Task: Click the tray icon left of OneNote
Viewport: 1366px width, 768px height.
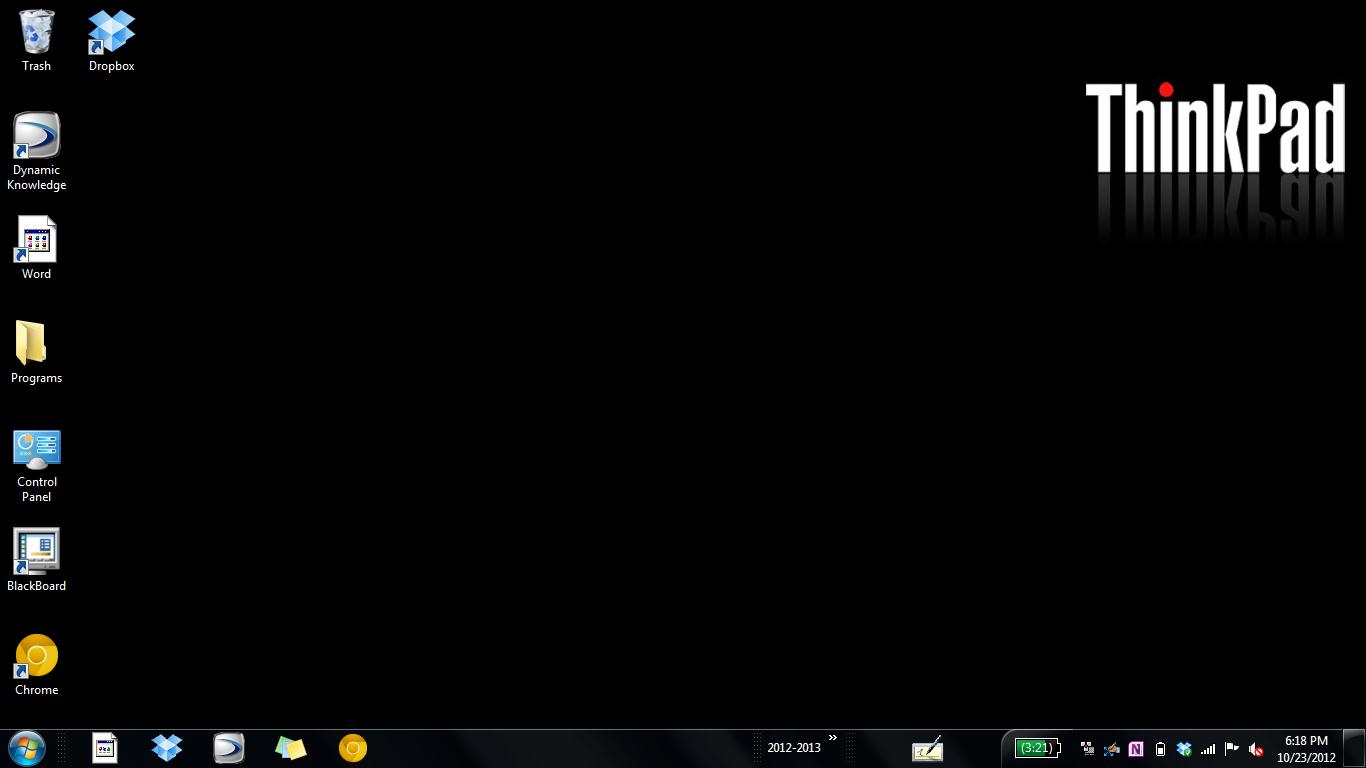Action: point(1111,749)
